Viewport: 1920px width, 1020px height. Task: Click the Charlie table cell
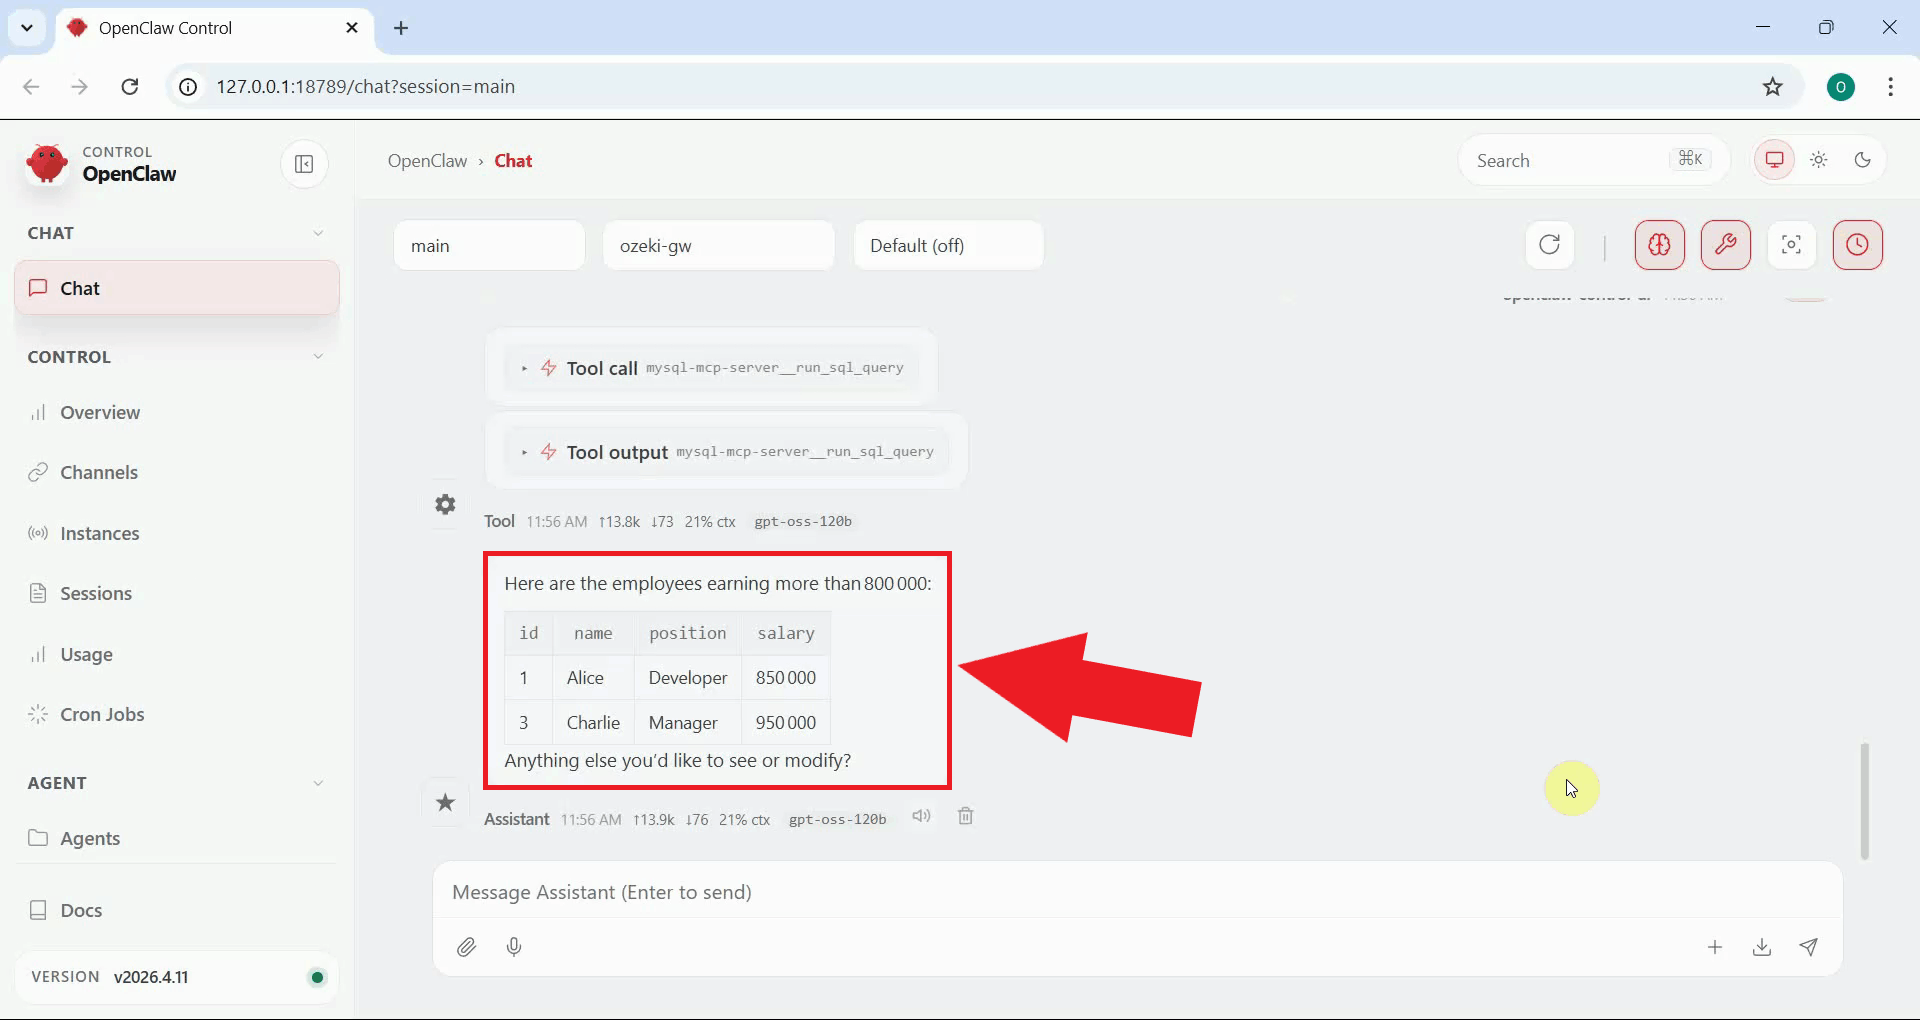[x=593, y=722]
